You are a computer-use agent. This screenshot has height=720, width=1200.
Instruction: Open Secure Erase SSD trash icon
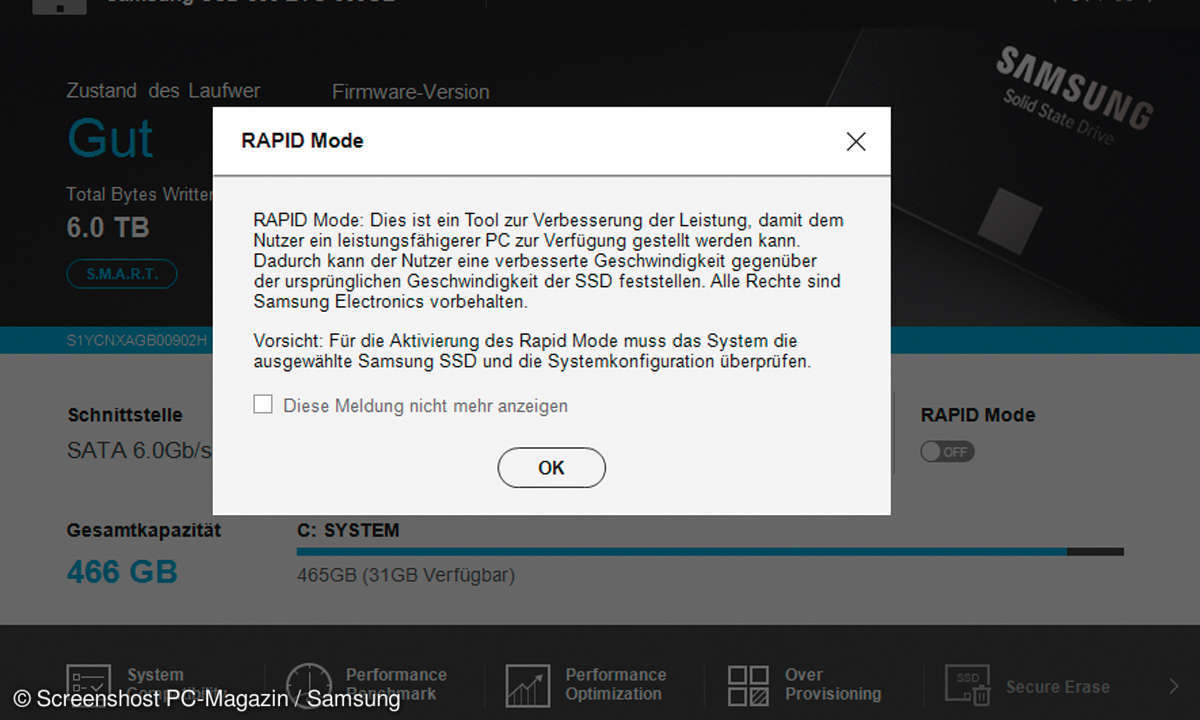coord(967,686)
